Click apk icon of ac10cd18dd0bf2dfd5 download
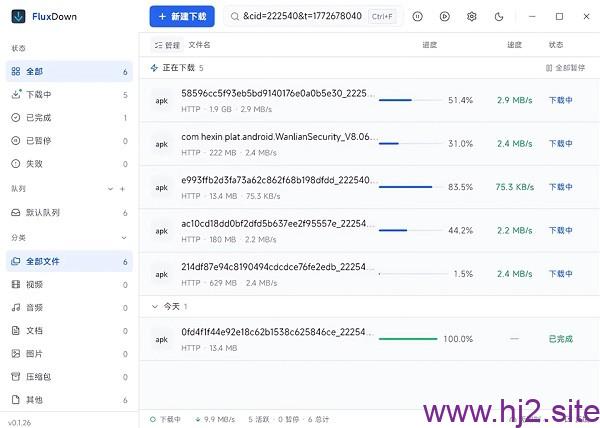 (x=161, y=231)
